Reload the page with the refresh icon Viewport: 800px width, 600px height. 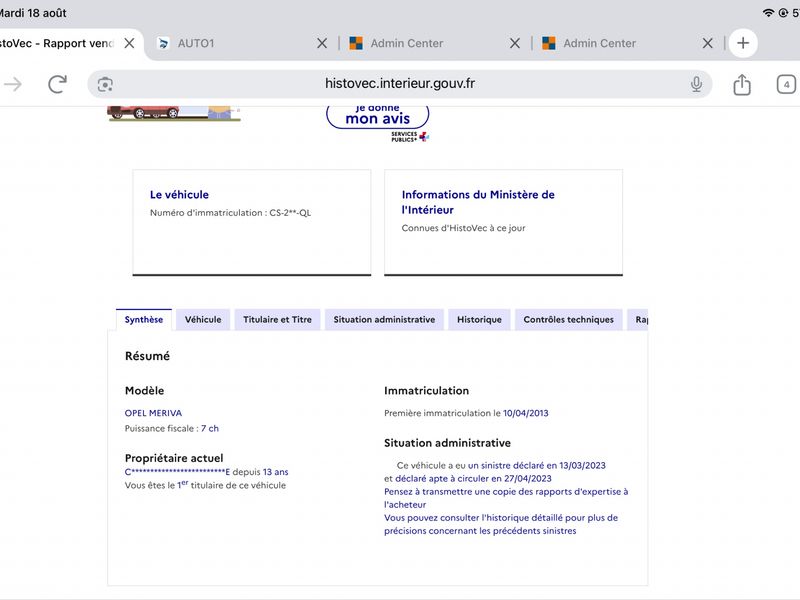(57, 84)
